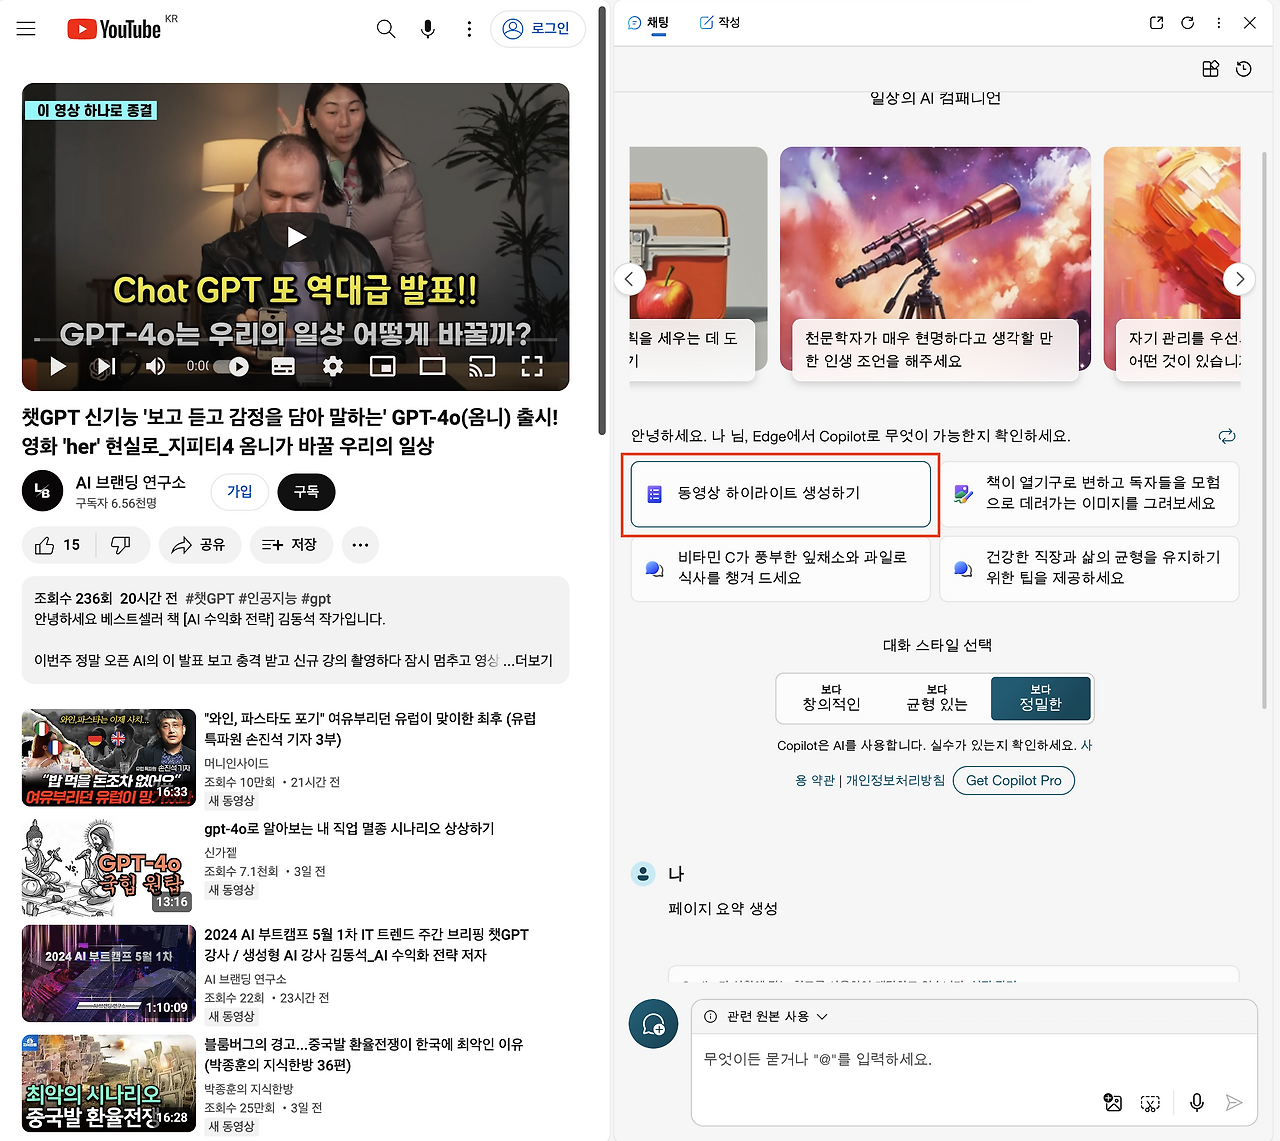
Task: Click the 책이 열기구로 변하고 image suggestion
Action: [1090, 494]
